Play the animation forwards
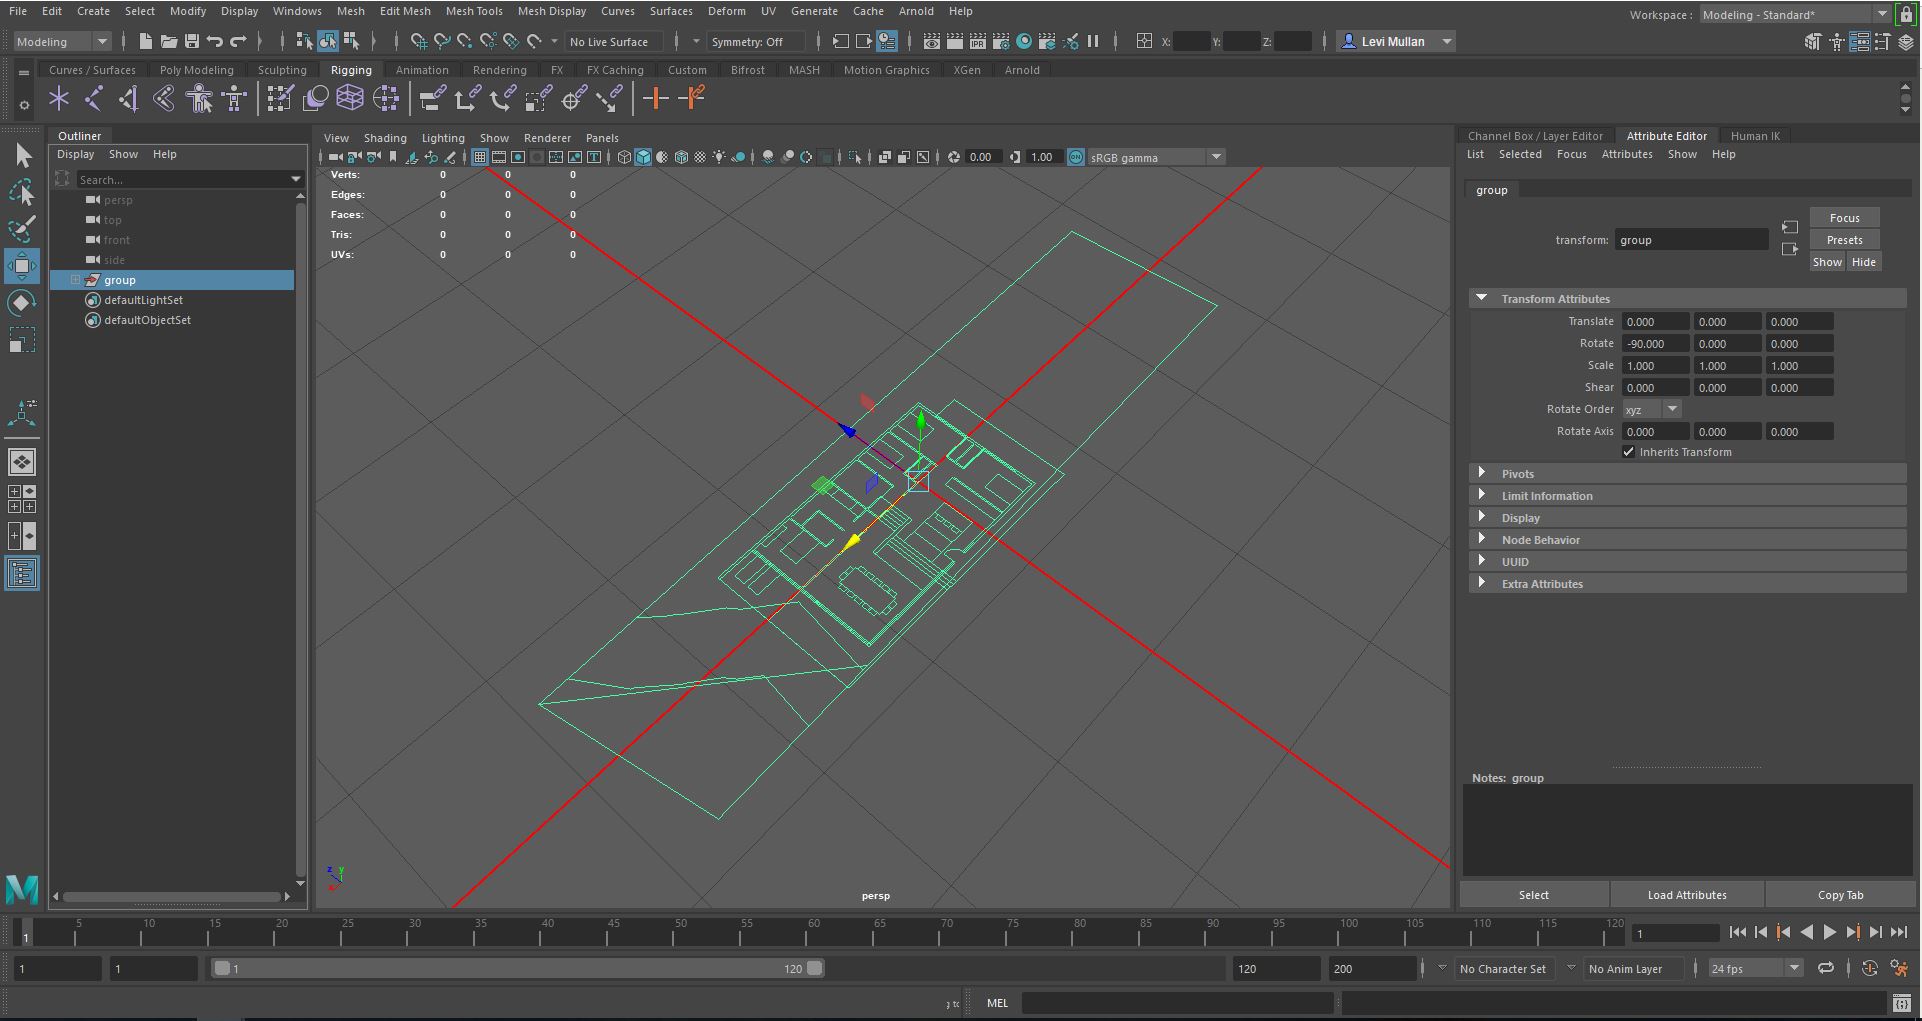The height and width of the screenshot is (1021, 1922). tap(1829, 932)
